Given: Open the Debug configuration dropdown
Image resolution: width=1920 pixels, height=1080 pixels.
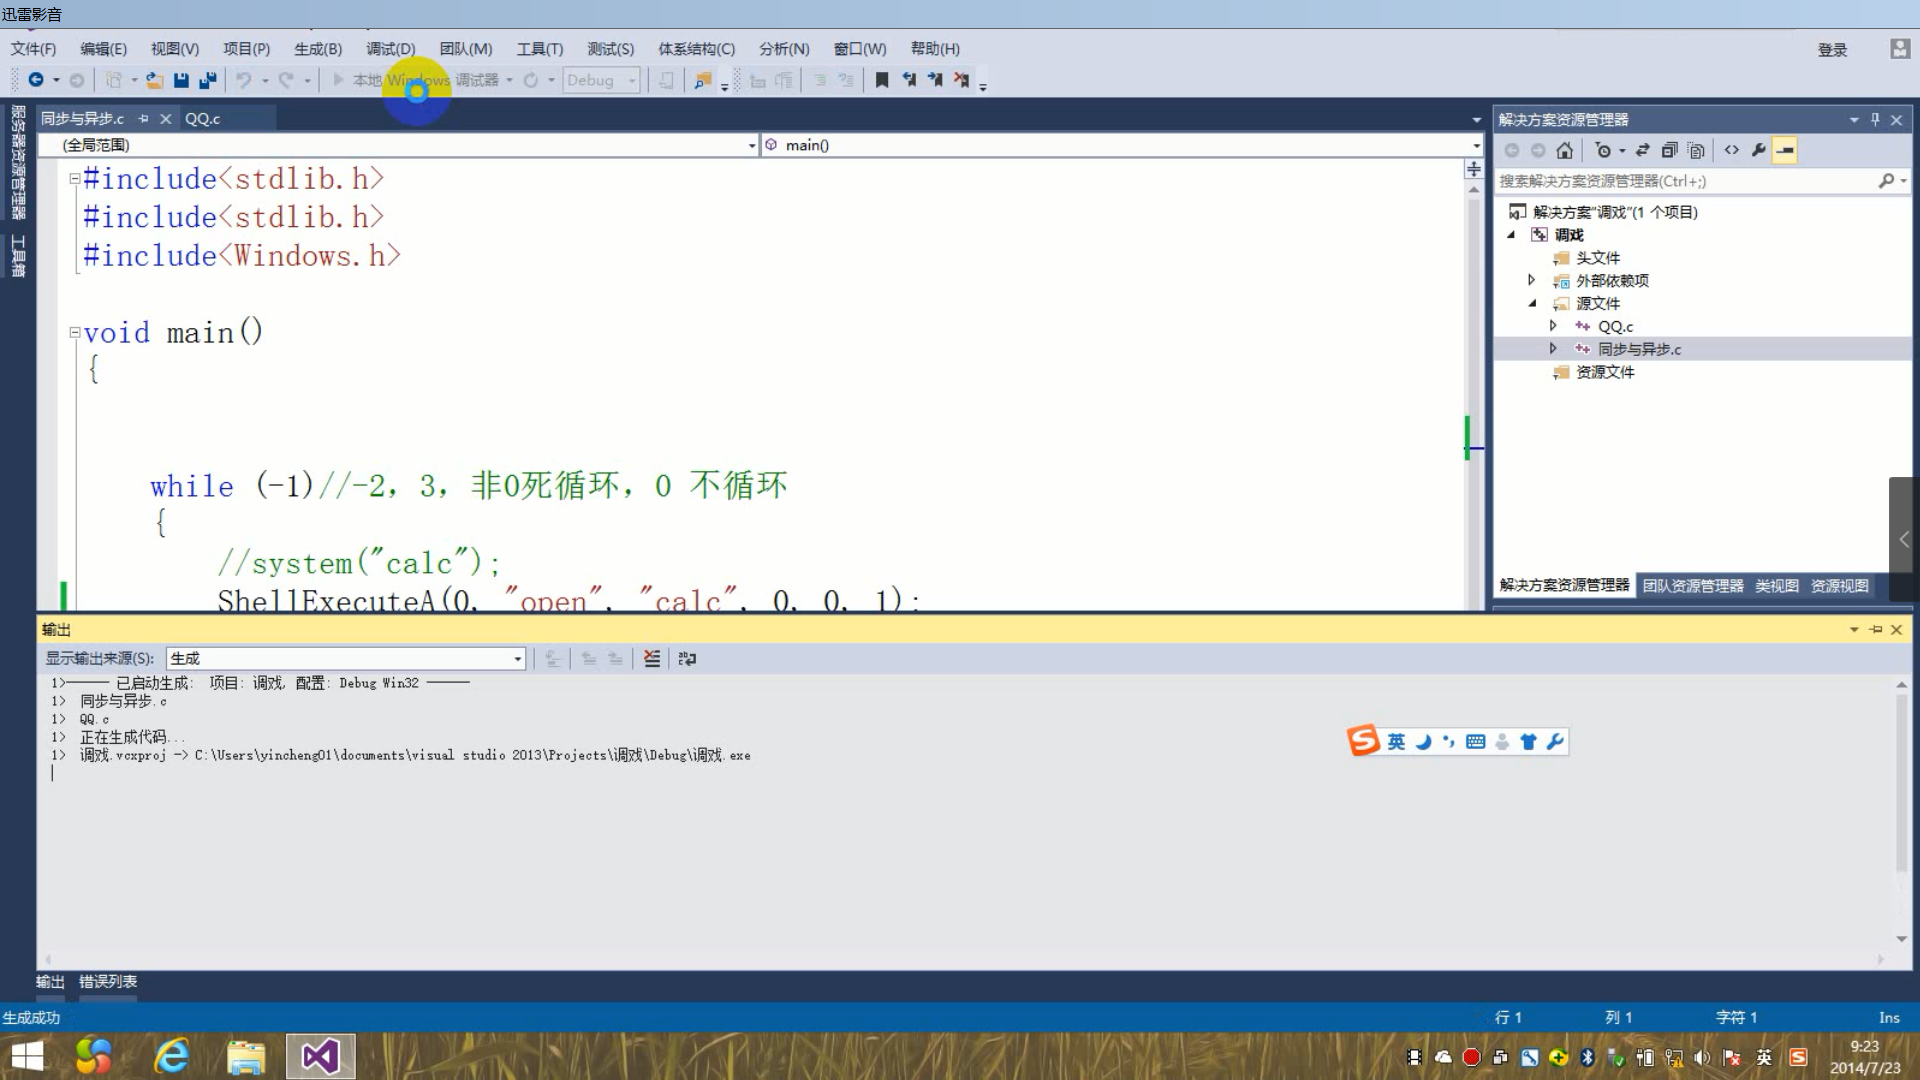Looking at the screenshot, I should click(x=601, y=80).
